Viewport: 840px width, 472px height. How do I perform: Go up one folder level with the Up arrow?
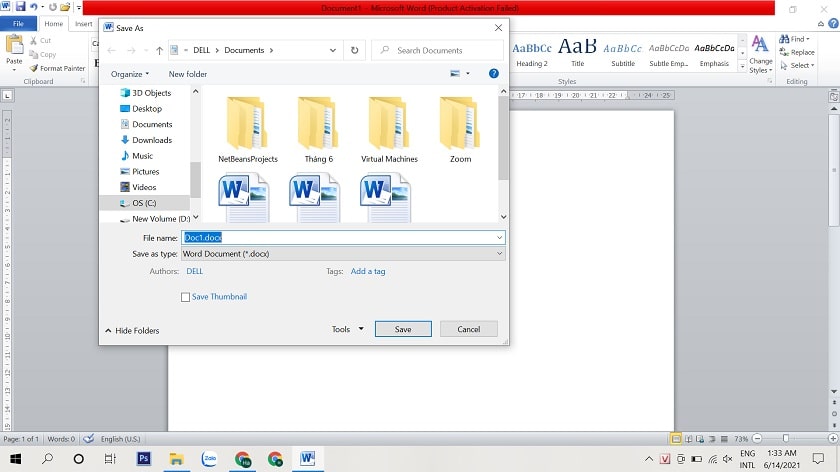coord(158,50)
